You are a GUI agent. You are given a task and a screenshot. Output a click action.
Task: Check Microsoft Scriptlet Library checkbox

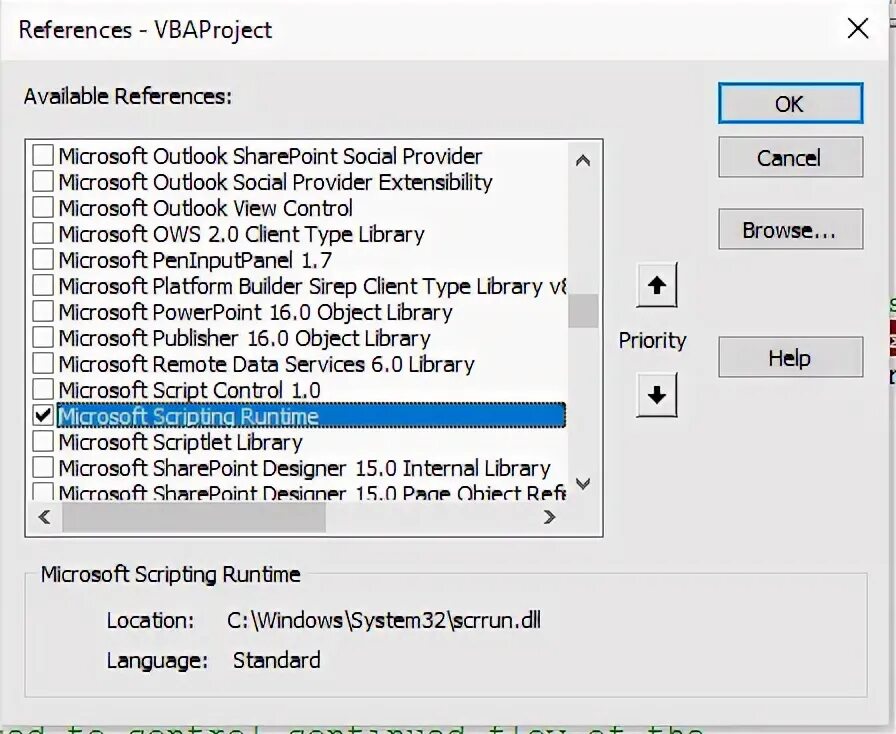(x=43, y=441)
